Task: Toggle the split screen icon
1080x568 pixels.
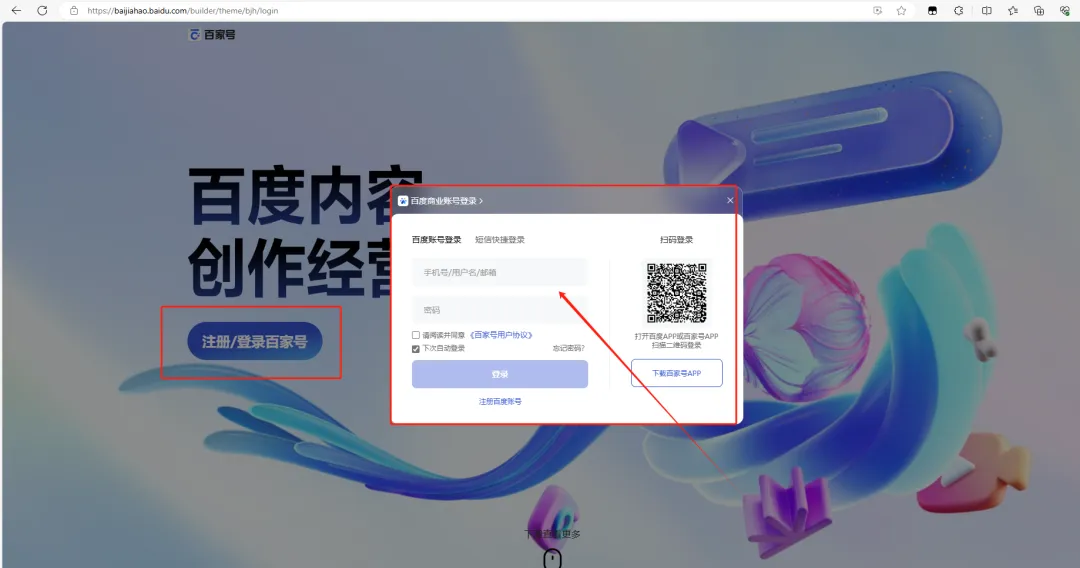Action: pos(986,10)
